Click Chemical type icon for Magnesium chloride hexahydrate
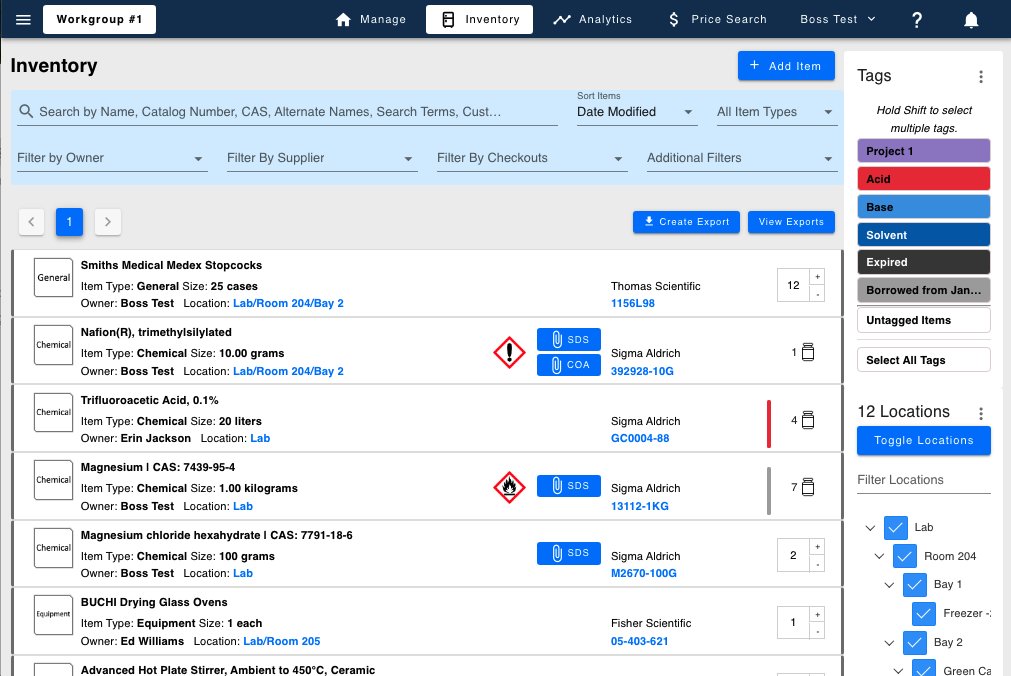 point(54,548)
